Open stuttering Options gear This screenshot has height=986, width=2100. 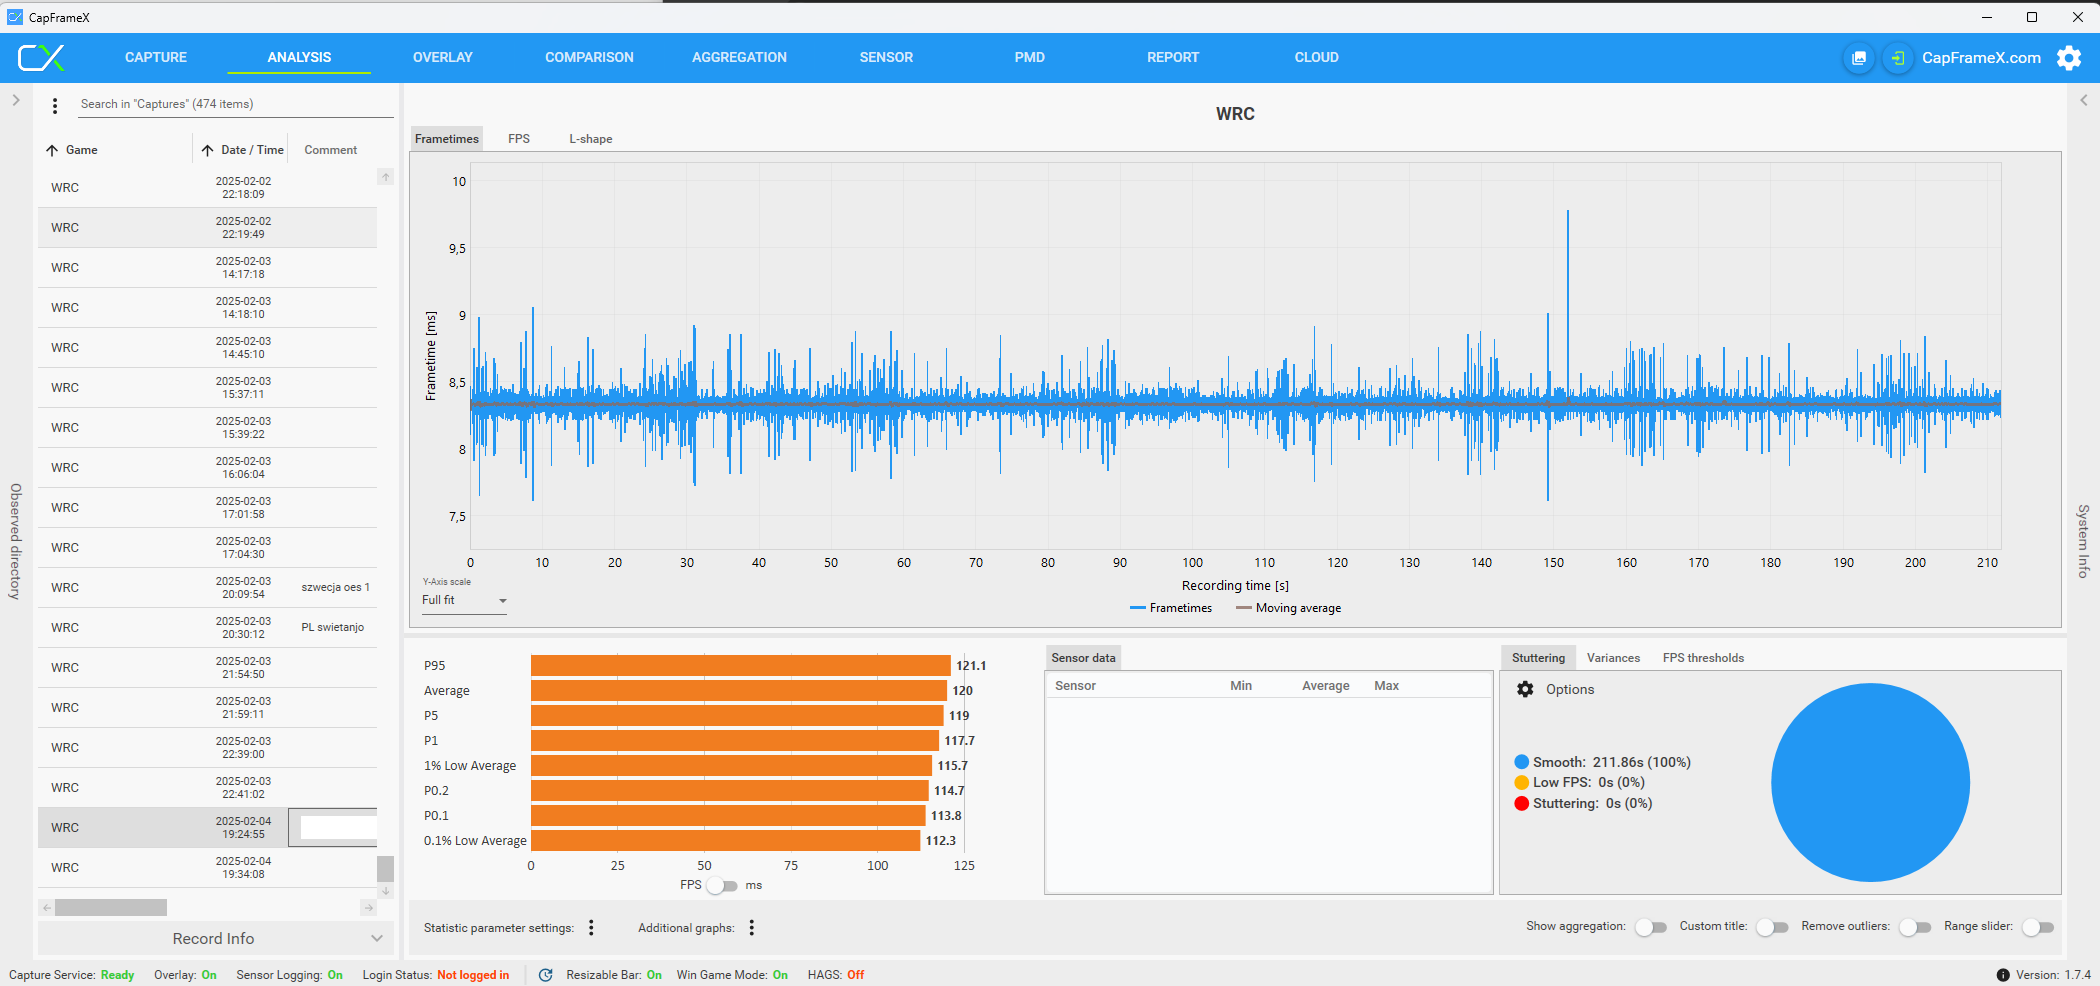pyautogui.click(x=1525, y=689)
